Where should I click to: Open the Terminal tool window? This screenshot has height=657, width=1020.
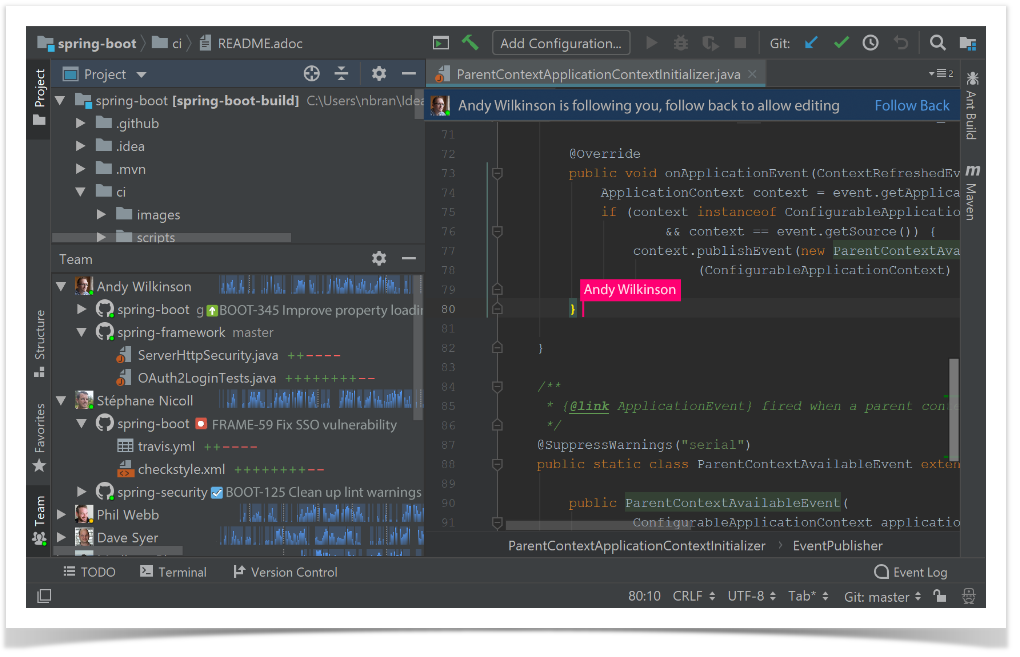click(x=173, y=572)
